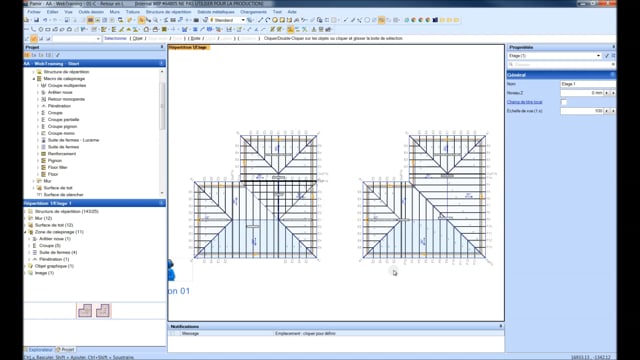The height and width of the screenshot is (360, 640).
Task: Click the checkmark icon in Projet panel toolbar
Action: (x=58, y=55)
